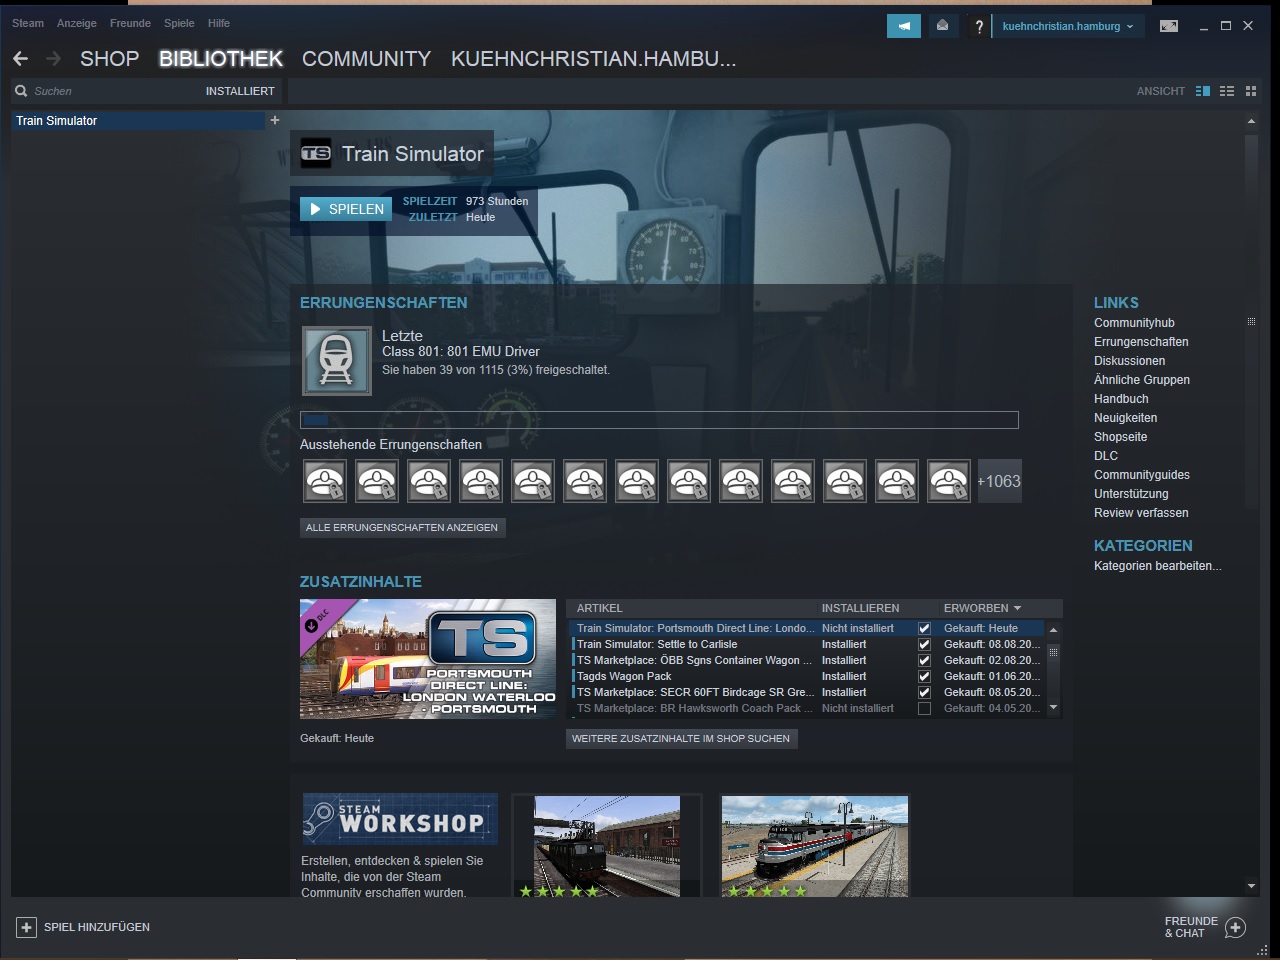The image size is (1280, 960).
Task: Toggle Settle to Carlisle install checkbox
Action: pos(924,644)
